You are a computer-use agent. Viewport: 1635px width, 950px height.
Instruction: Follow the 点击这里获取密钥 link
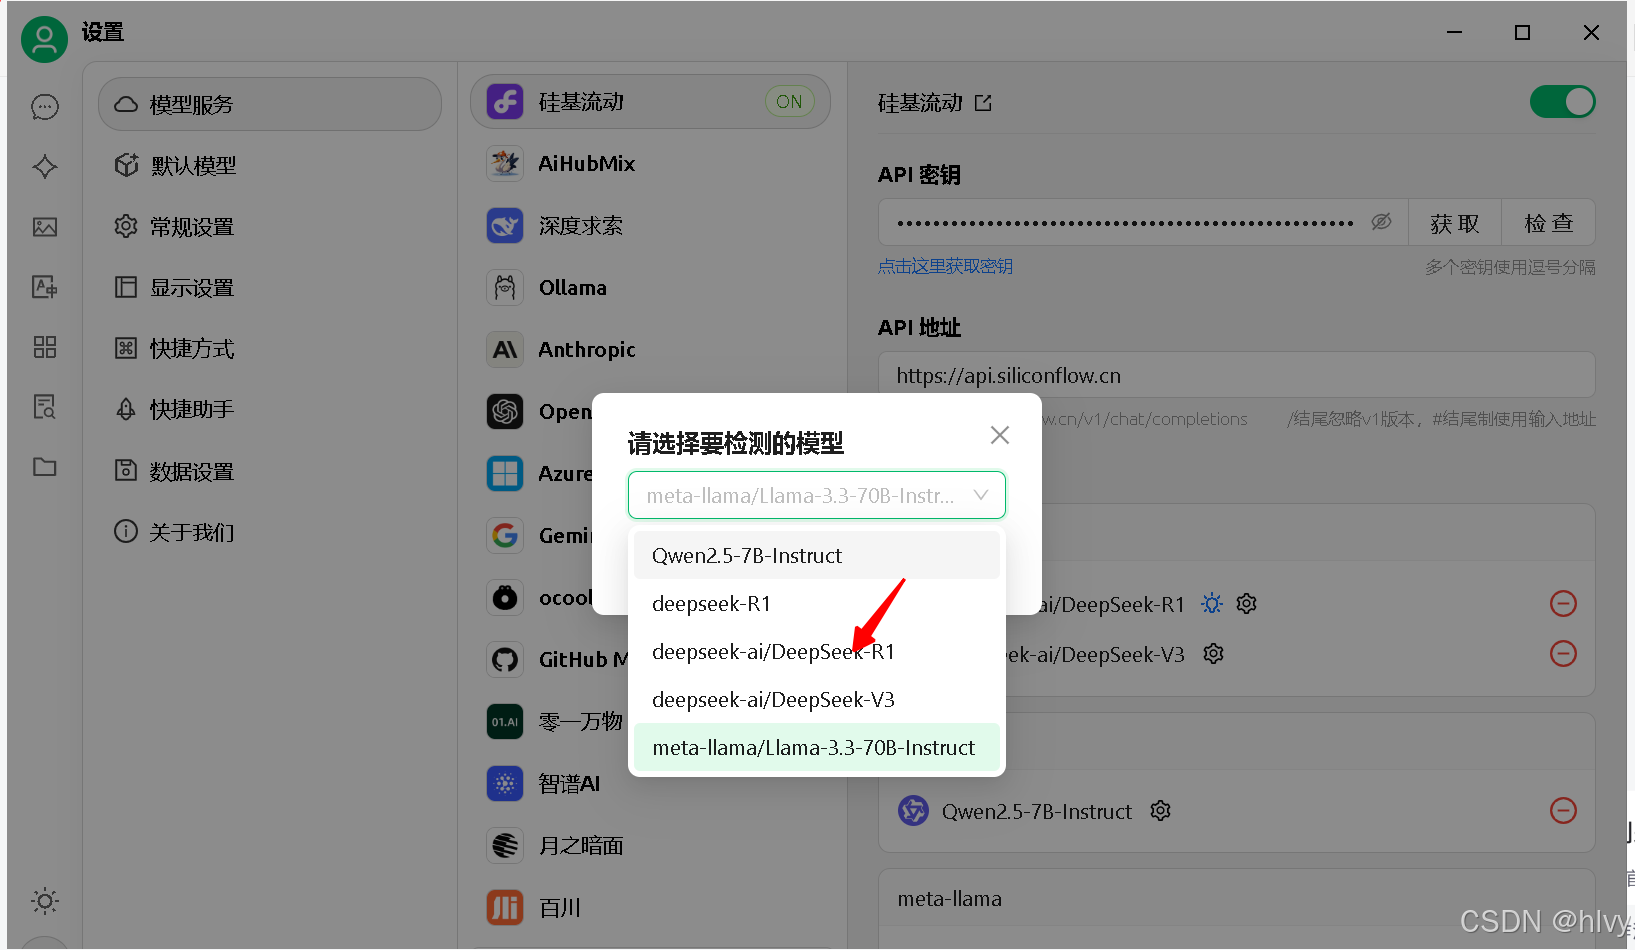[946, 267]
